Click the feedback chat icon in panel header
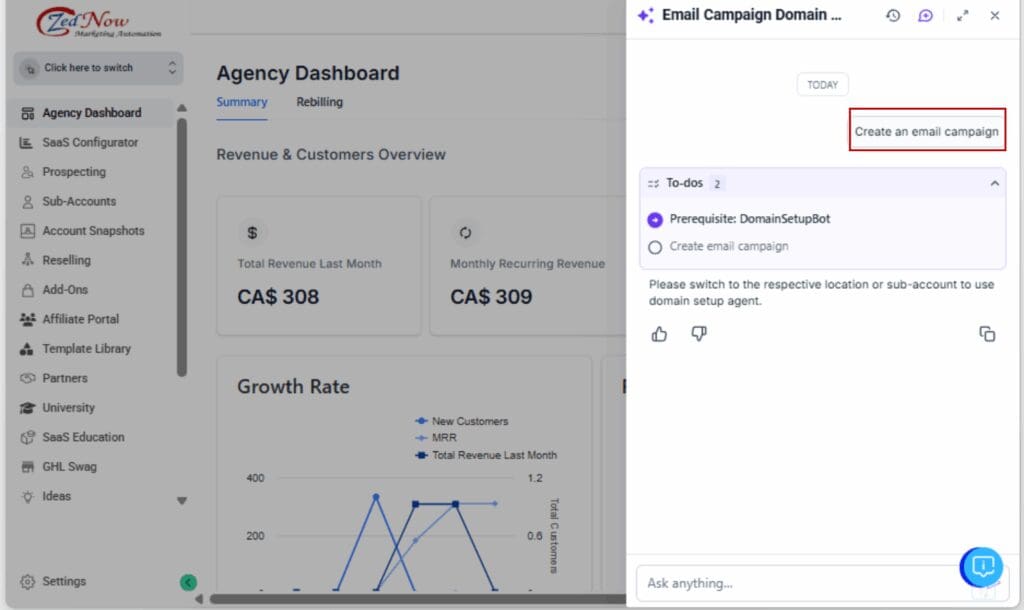This screenshot has height=610, width=1024. pyautogui.click(x=926, y=15)
